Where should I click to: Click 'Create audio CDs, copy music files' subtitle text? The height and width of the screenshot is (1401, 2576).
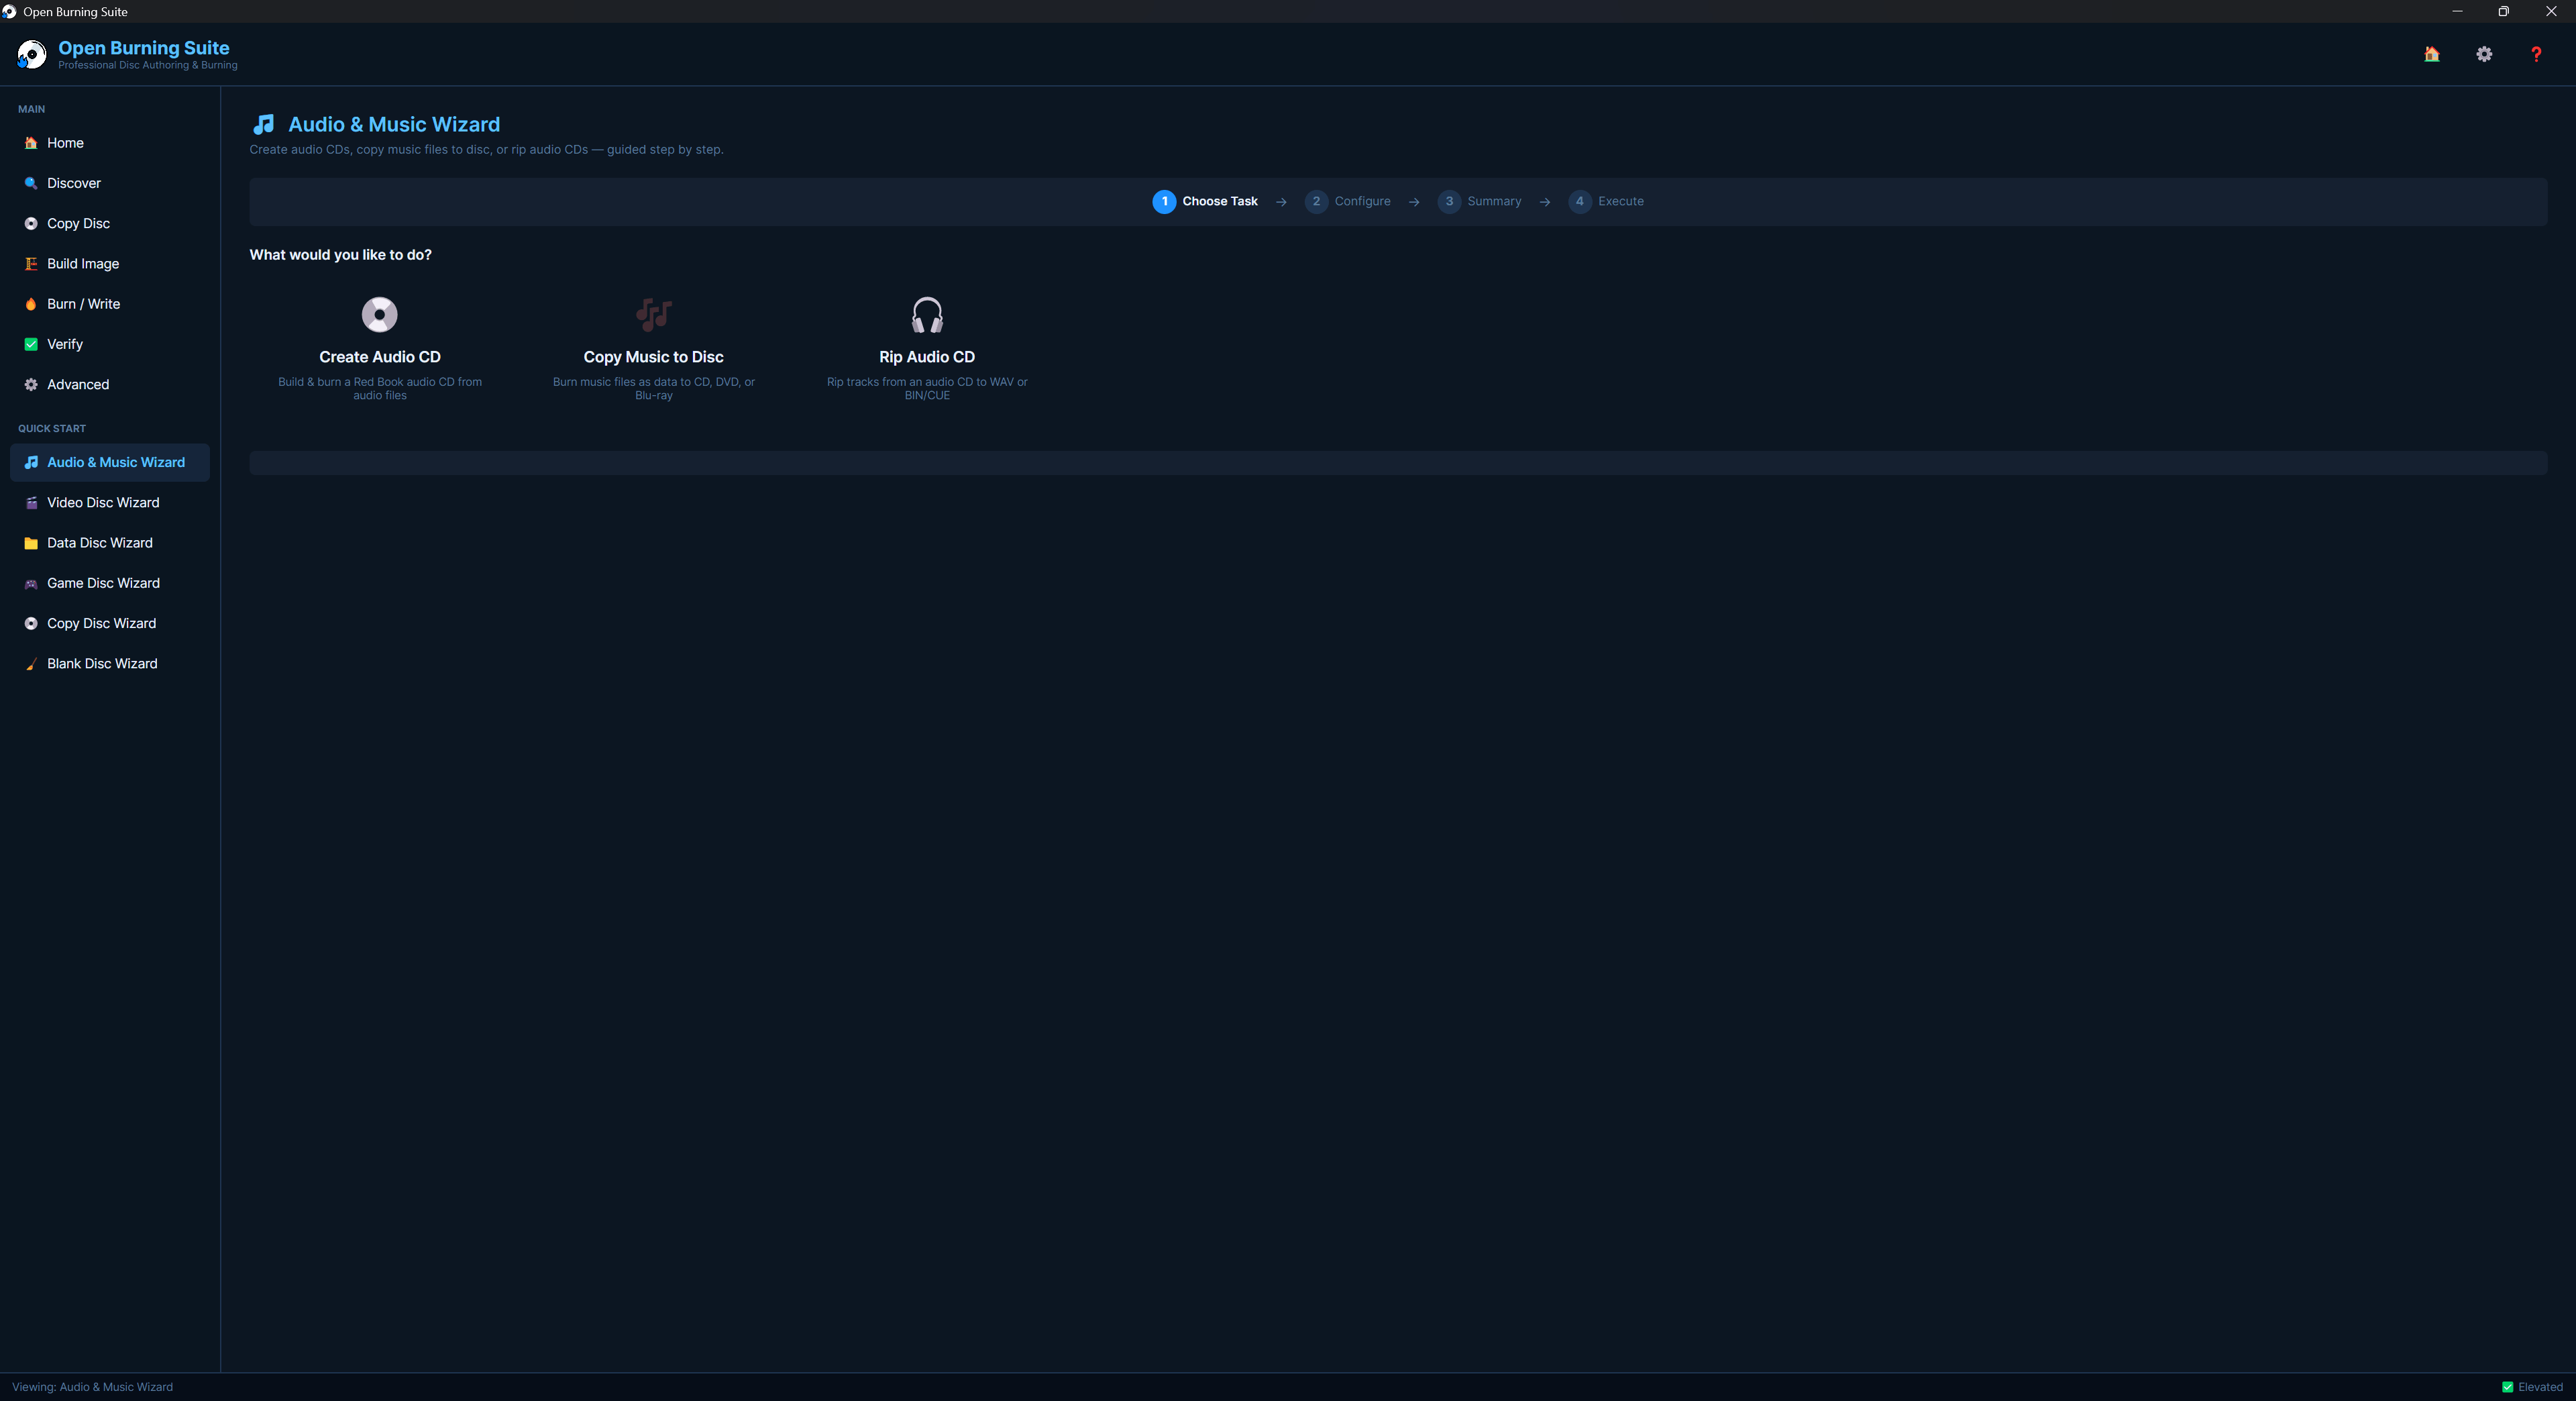486,149
